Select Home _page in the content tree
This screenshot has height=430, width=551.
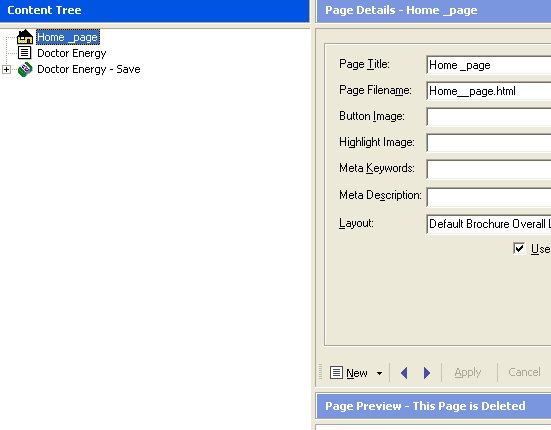point(68,37)
